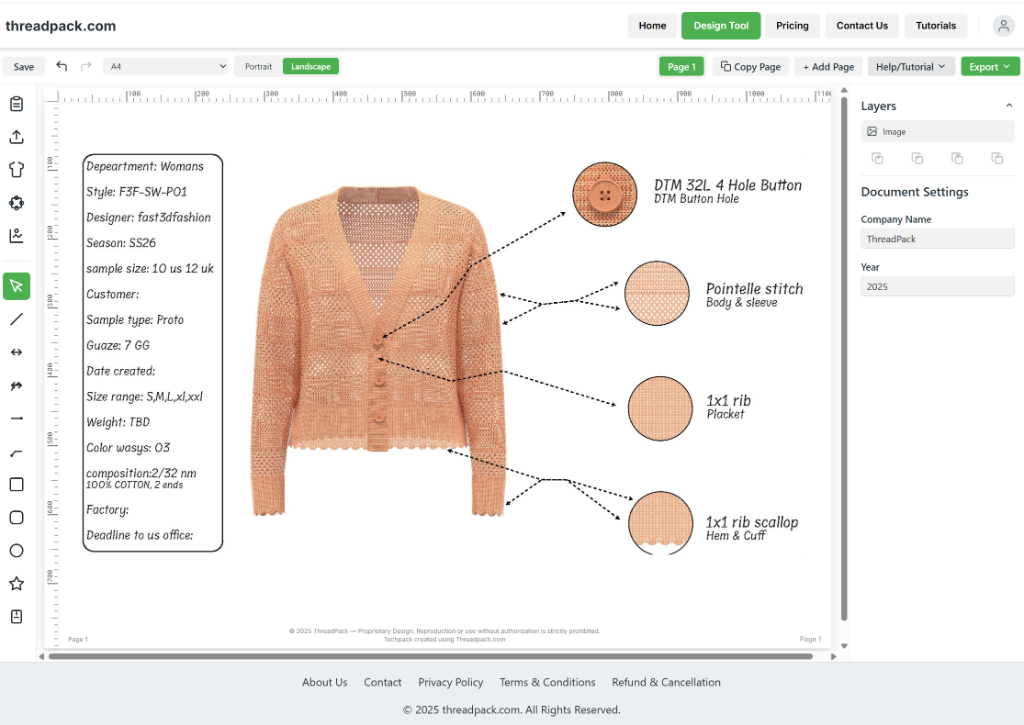Viewport: 1024px width, 725px height.
Task: Switch orientation to Portrait
Action: click(x=257, y=66)
